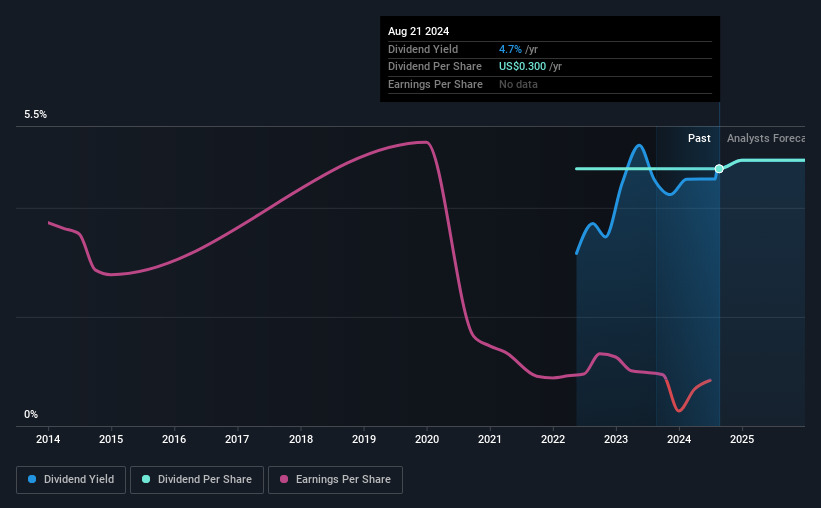Click the US$0.300 dividend per share value

coord(522,67)
